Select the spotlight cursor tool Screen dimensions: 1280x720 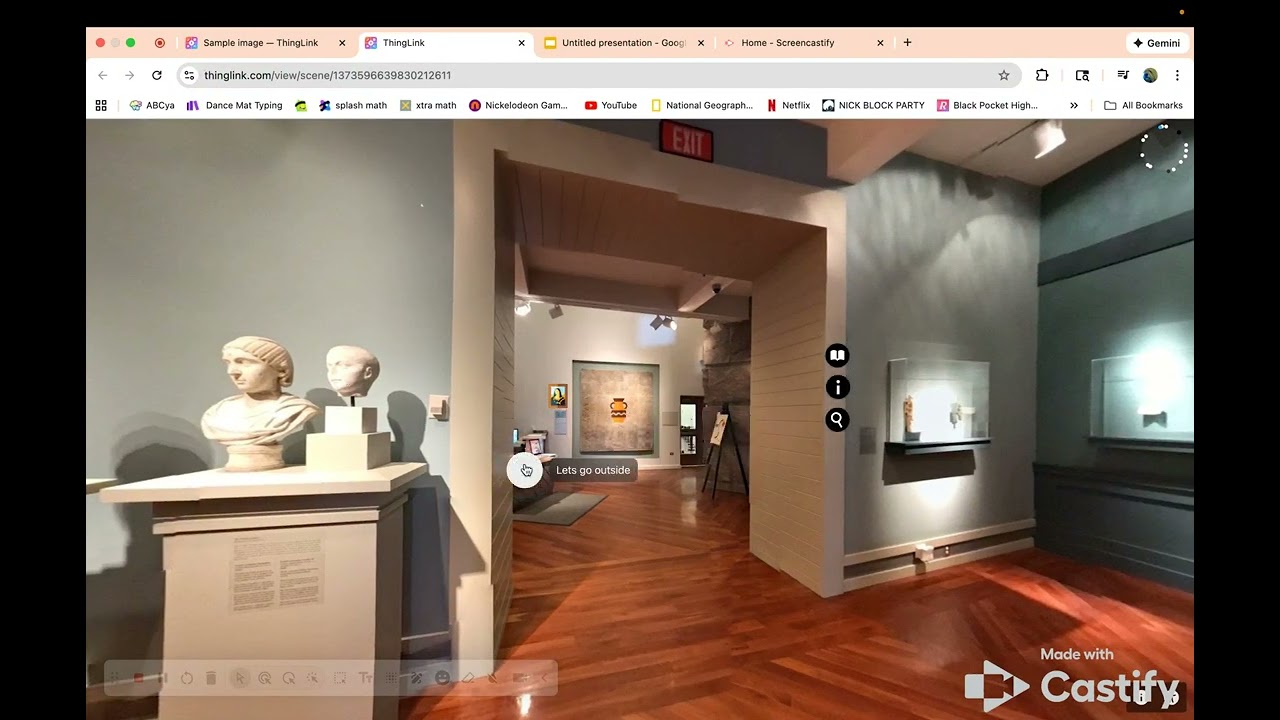(x=289, y=678)
